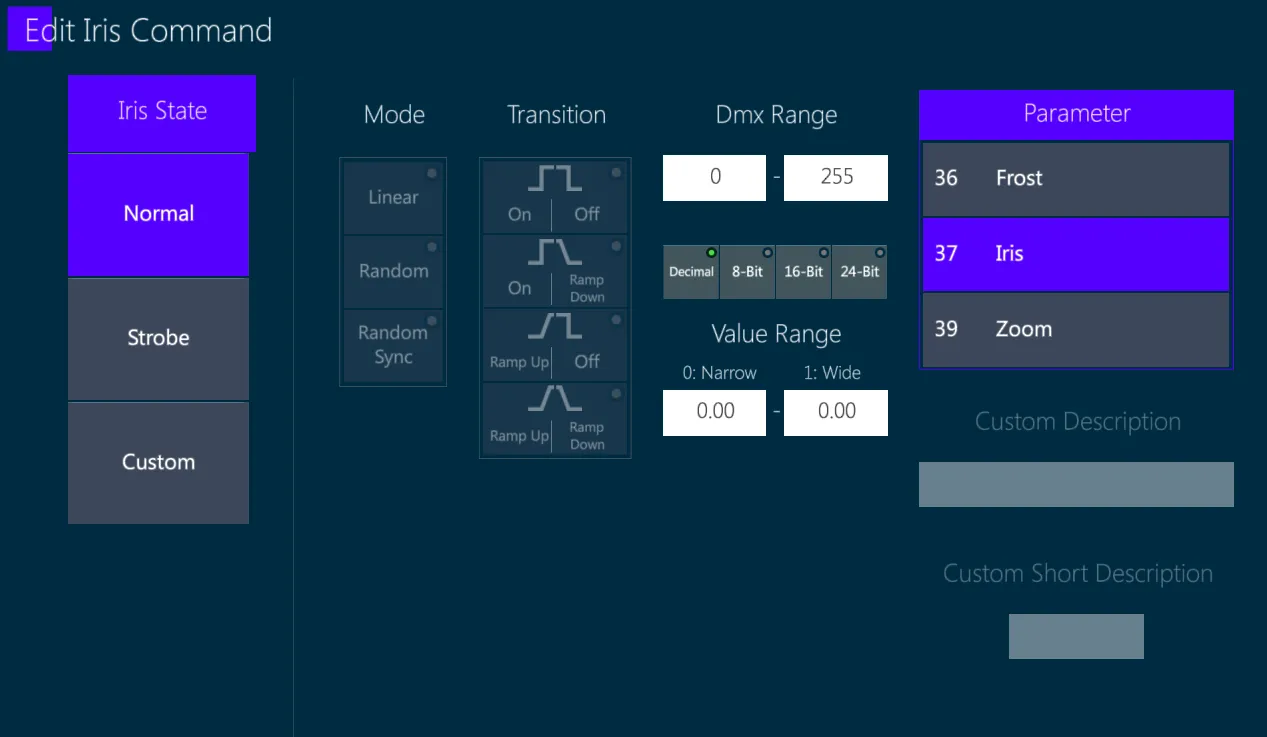Pick parameter 39 Zoom
The height and width of the screenshot is (737, 1267).
click(x=1076, y=330)
